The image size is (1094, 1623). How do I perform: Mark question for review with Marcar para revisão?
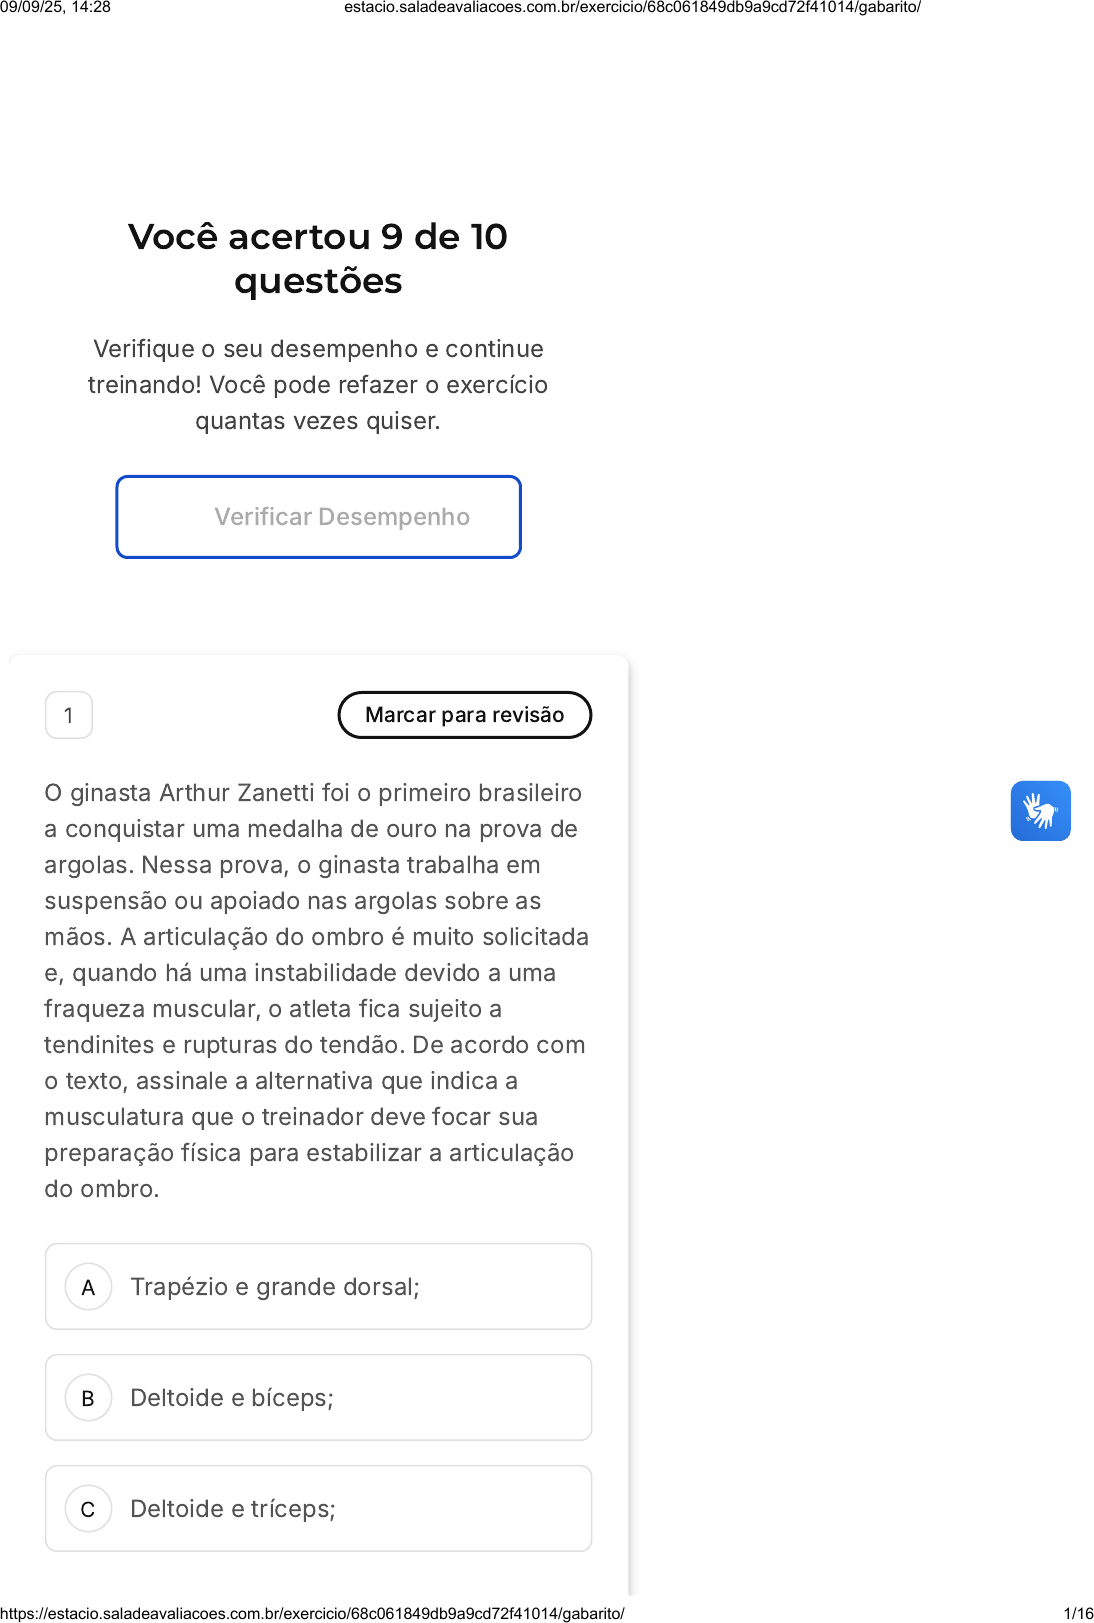point(465,715)
